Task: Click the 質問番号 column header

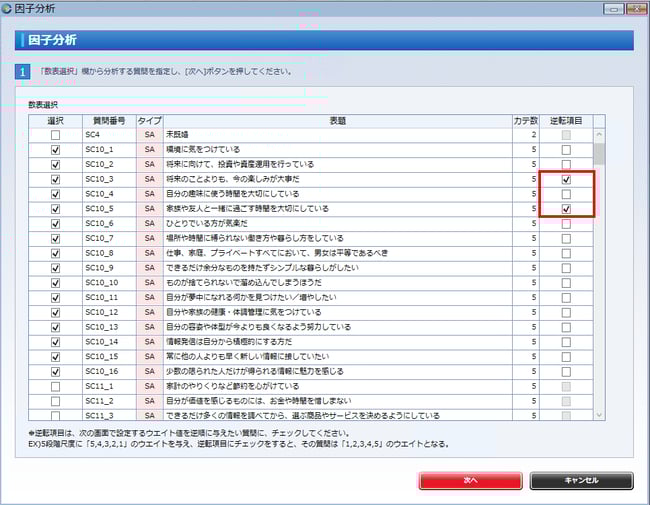Action: pos(109,121)
